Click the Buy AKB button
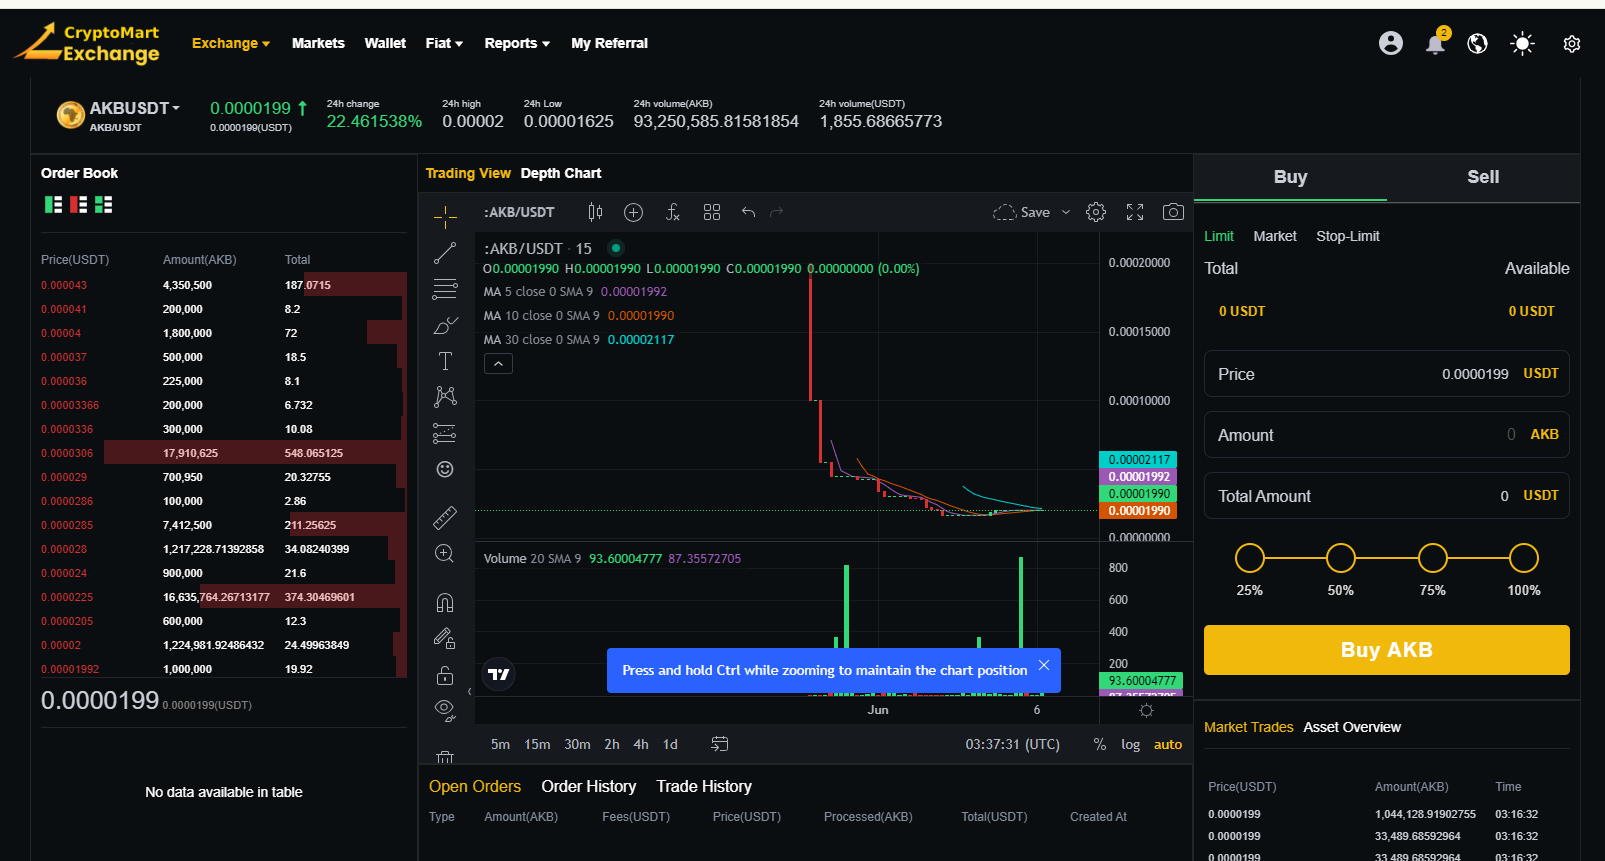Viewport: 1605px width, 861px height. 1387,650
